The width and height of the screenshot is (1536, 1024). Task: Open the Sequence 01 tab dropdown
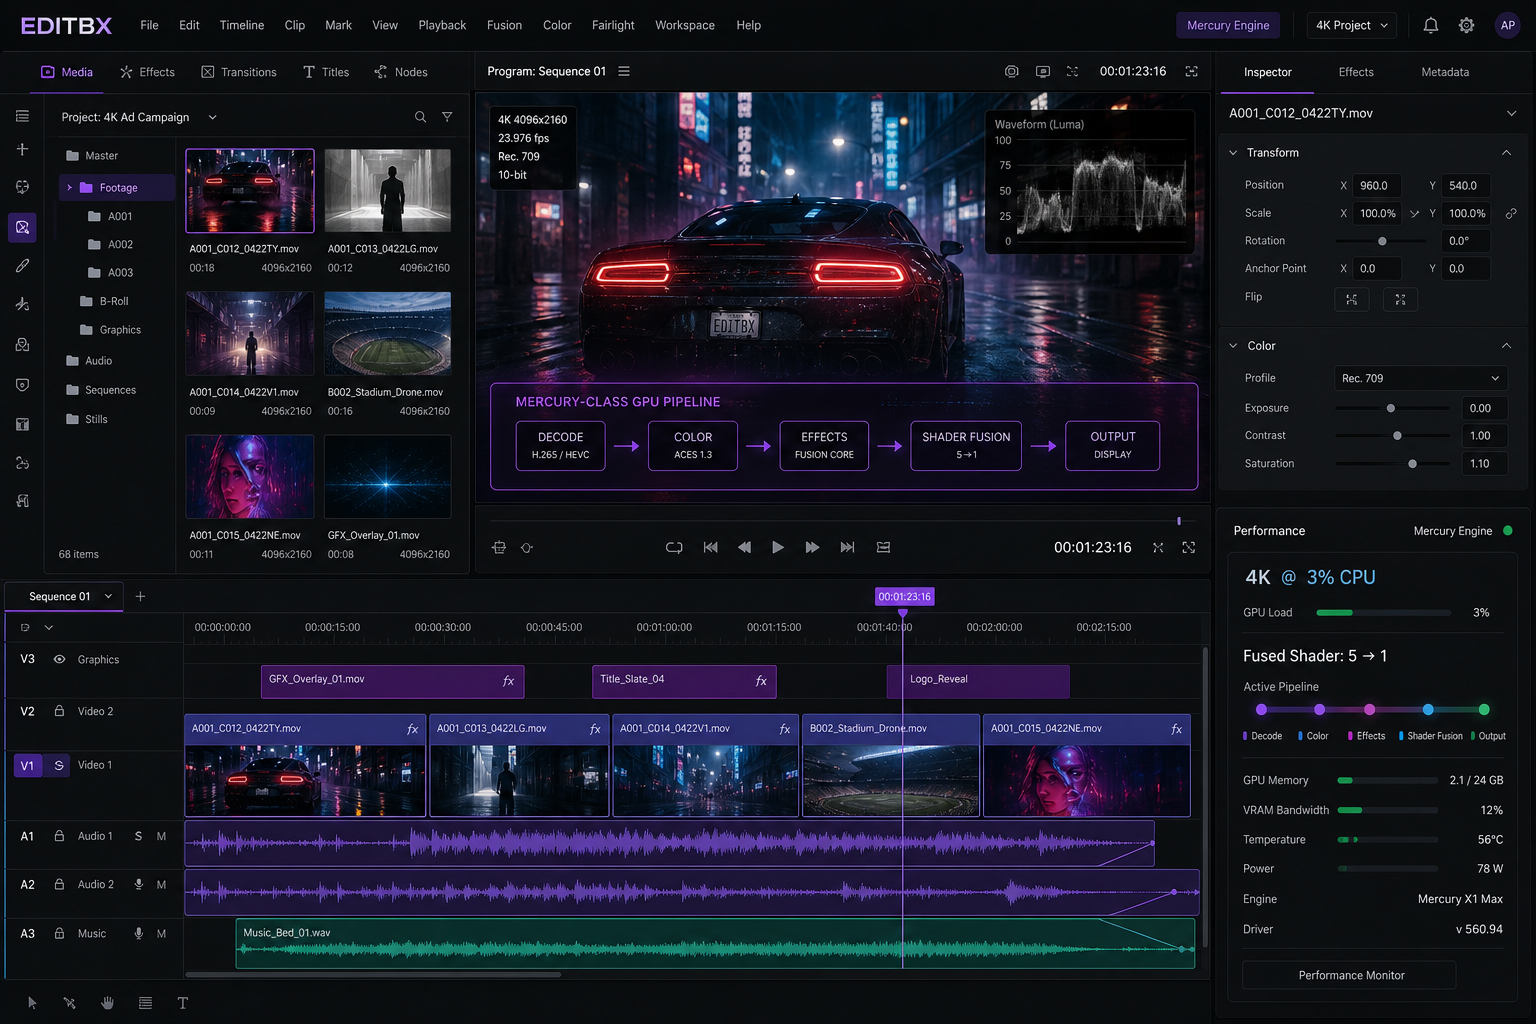tap(108, 596)
